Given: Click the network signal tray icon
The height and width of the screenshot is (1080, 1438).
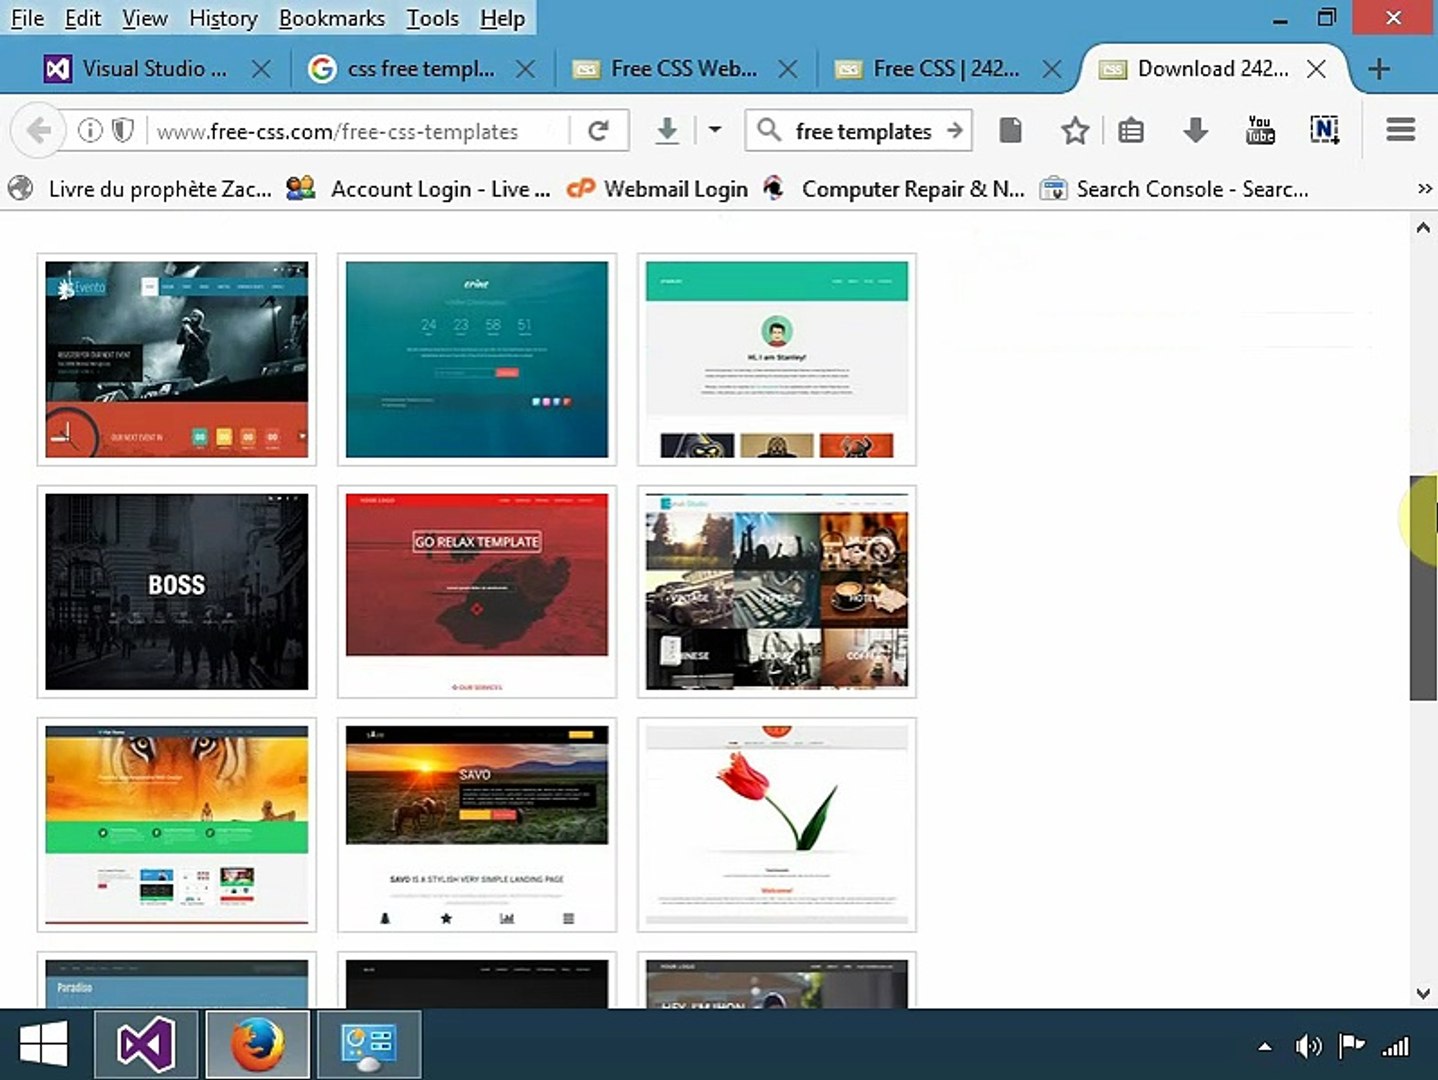Looking at the screenshot, I should tap(1395, 1047).
